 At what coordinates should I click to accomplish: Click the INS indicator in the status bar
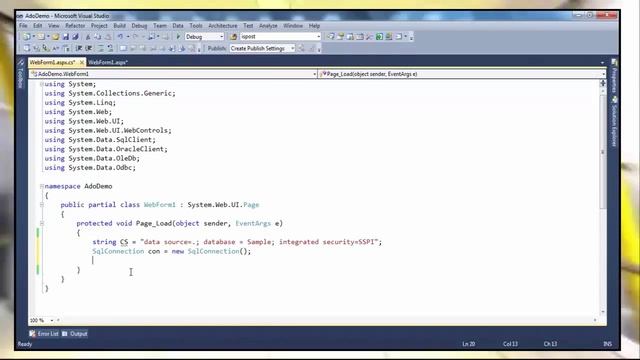coord(607,344)
